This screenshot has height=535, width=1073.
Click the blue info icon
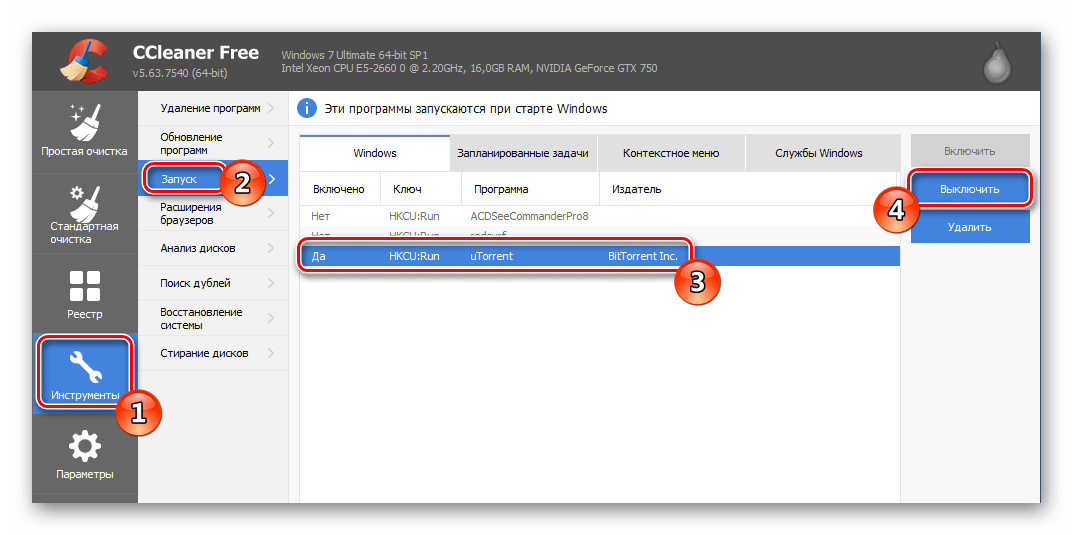tap(308, 108)
